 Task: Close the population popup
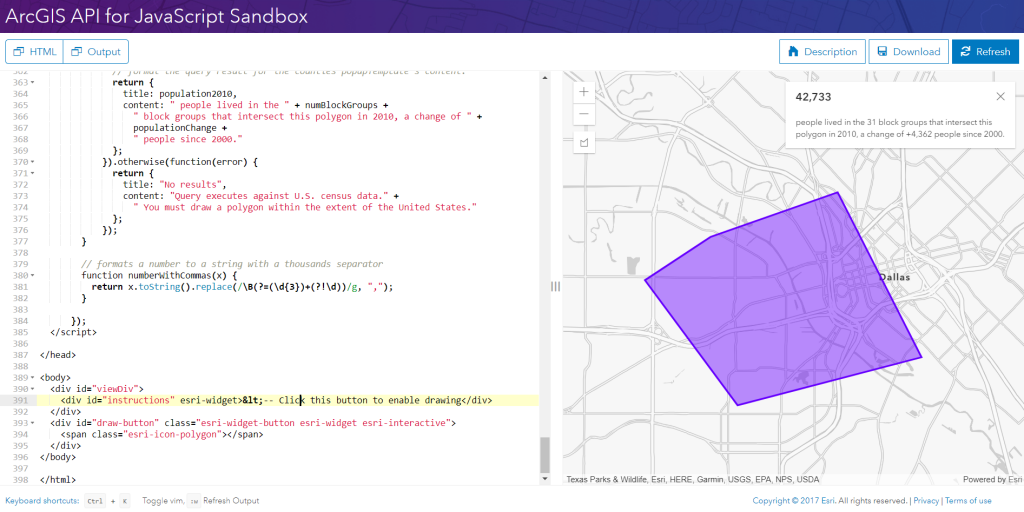1000,97
